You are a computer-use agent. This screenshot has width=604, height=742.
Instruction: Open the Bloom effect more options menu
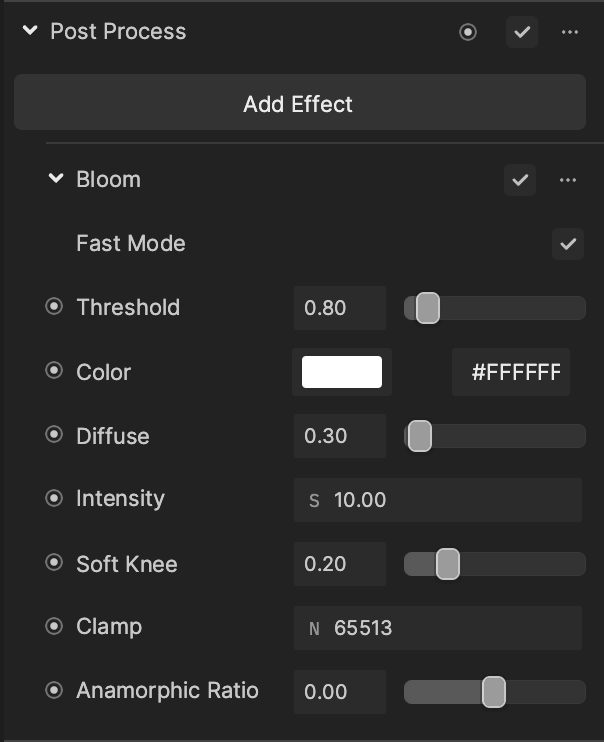pyautogui.click(x=568, y=180)
